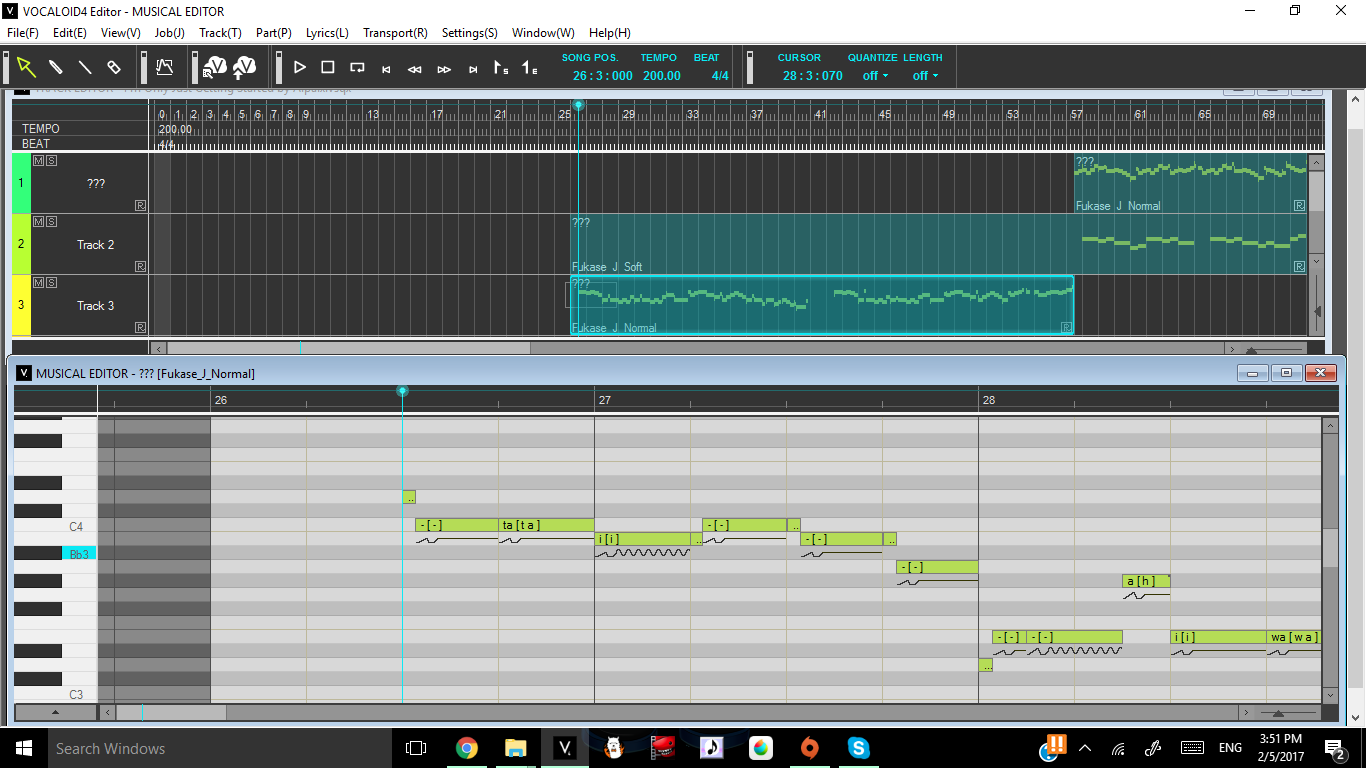The height and width of the screenshot is (768, 1366).
Task: Open the File menu
Action: (22, 33)
